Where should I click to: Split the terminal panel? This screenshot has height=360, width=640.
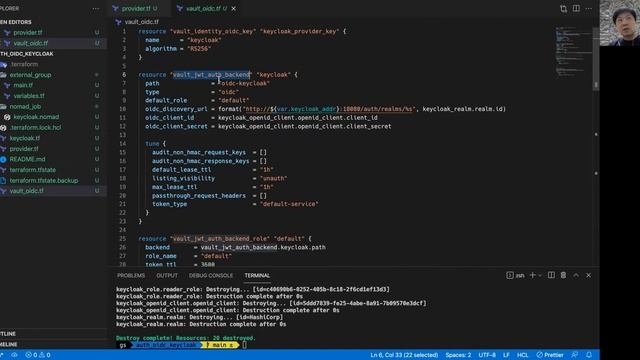coord(551,275)
